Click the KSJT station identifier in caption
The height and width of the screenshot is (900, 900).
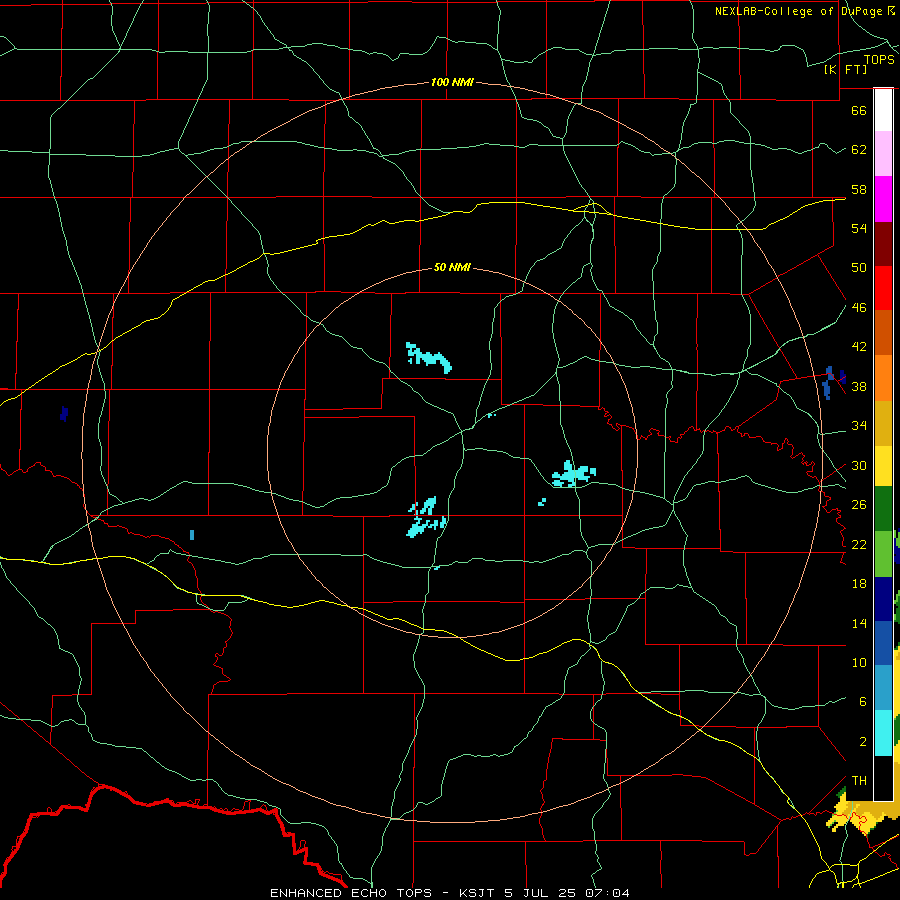[478, 893]
